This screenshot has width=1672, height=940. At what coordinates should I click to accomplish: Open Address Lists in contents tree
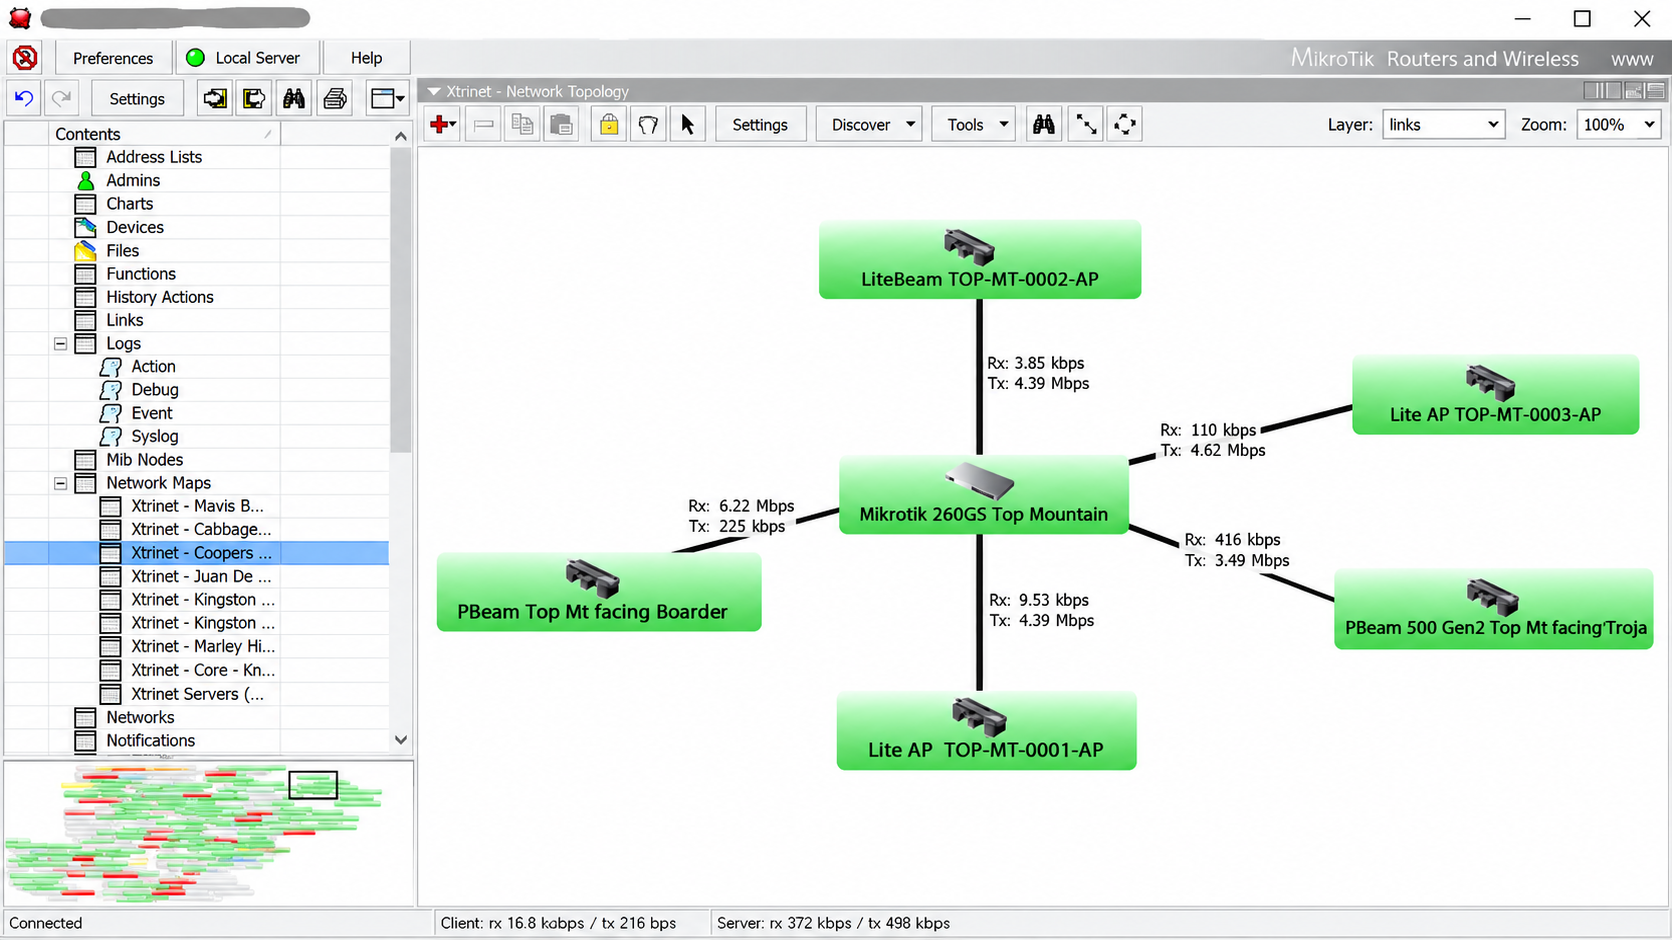pos(154,157)
